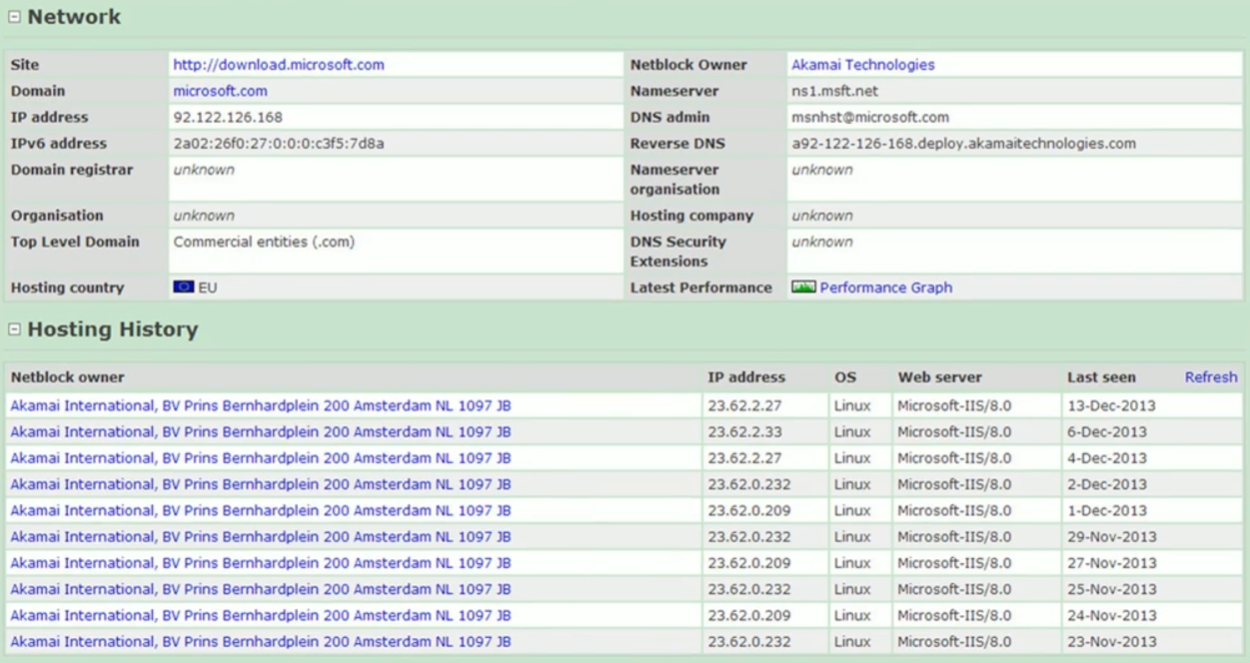This screenshot has width=1250, height=663.
Task: Select the Reverse DNS akamaitechnologies.com hostname
Action: (x=964, y=143)
